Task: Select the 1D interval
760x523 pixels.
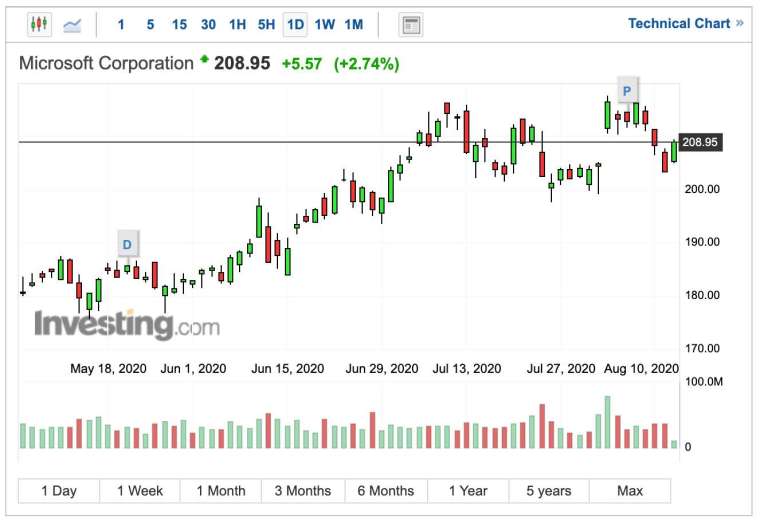Action: 295,25
